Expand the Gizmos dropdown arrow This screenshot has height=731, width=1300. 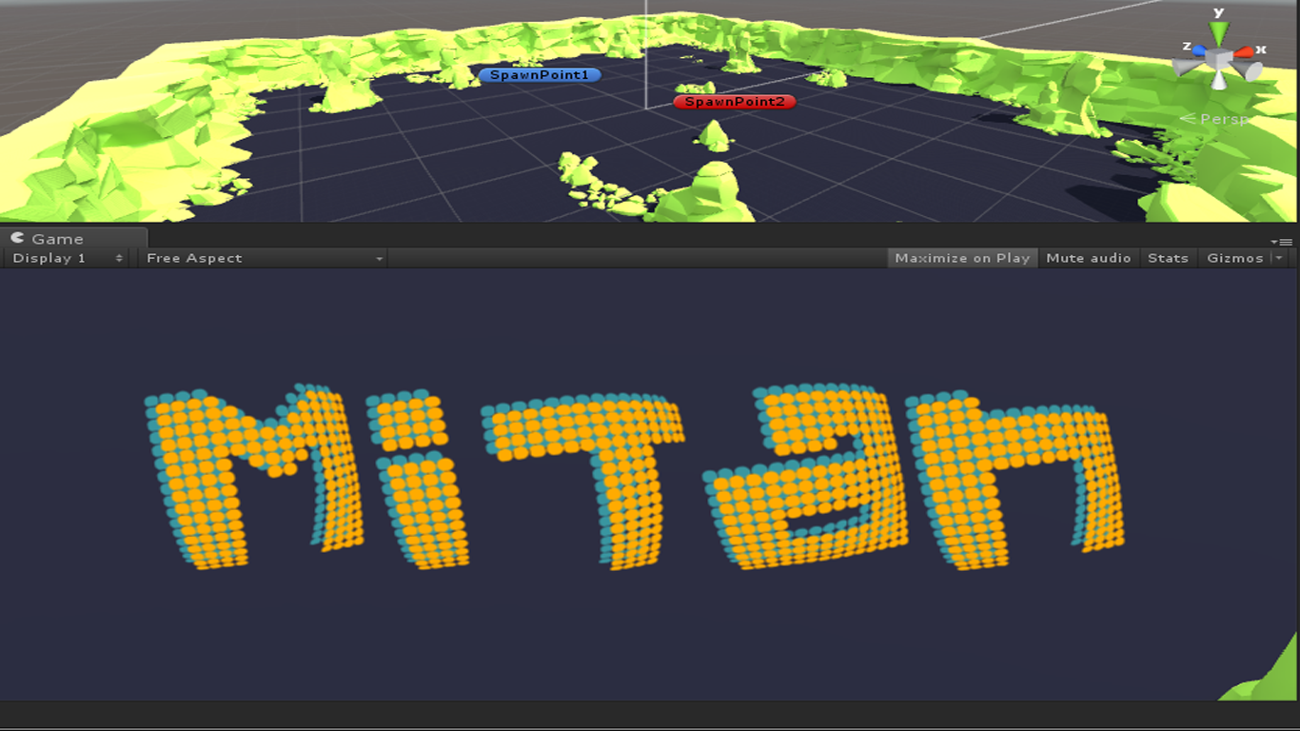click(x=1278, y=258)
